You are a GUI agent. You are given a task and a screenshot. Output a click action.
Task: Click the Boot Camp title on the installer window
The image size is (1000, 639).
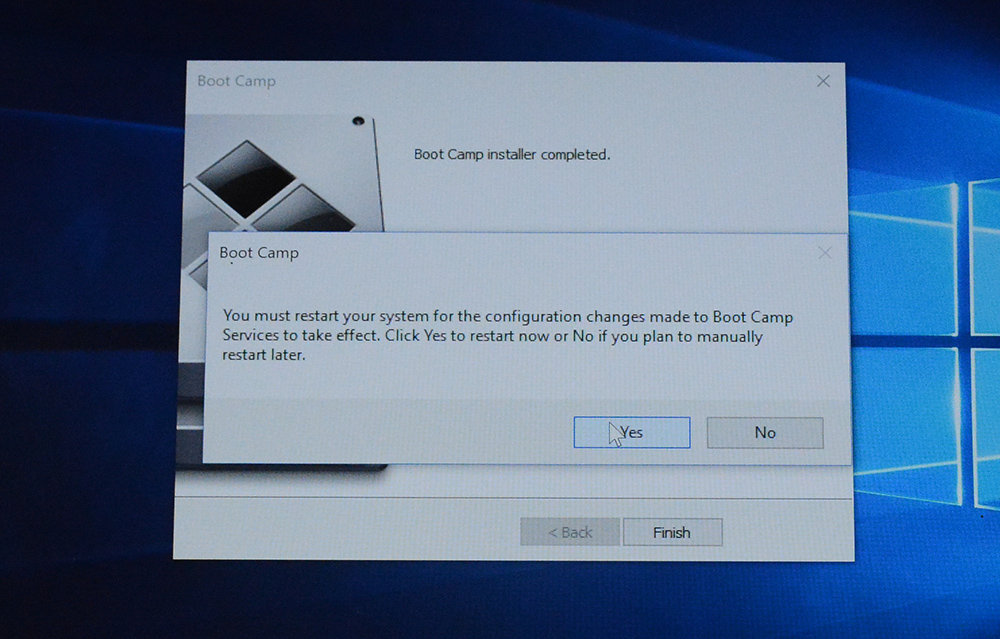click(x=237, y=81)
